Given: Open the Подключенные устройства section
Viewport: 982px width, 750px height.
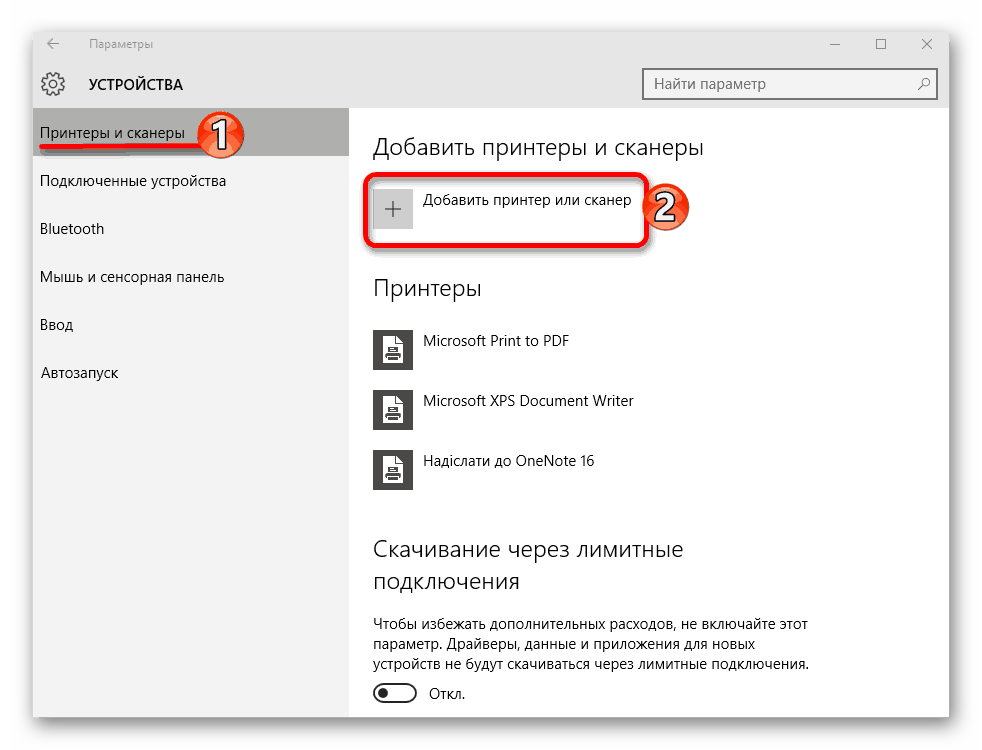Looking at the screenshot, I should click(133, 181).
